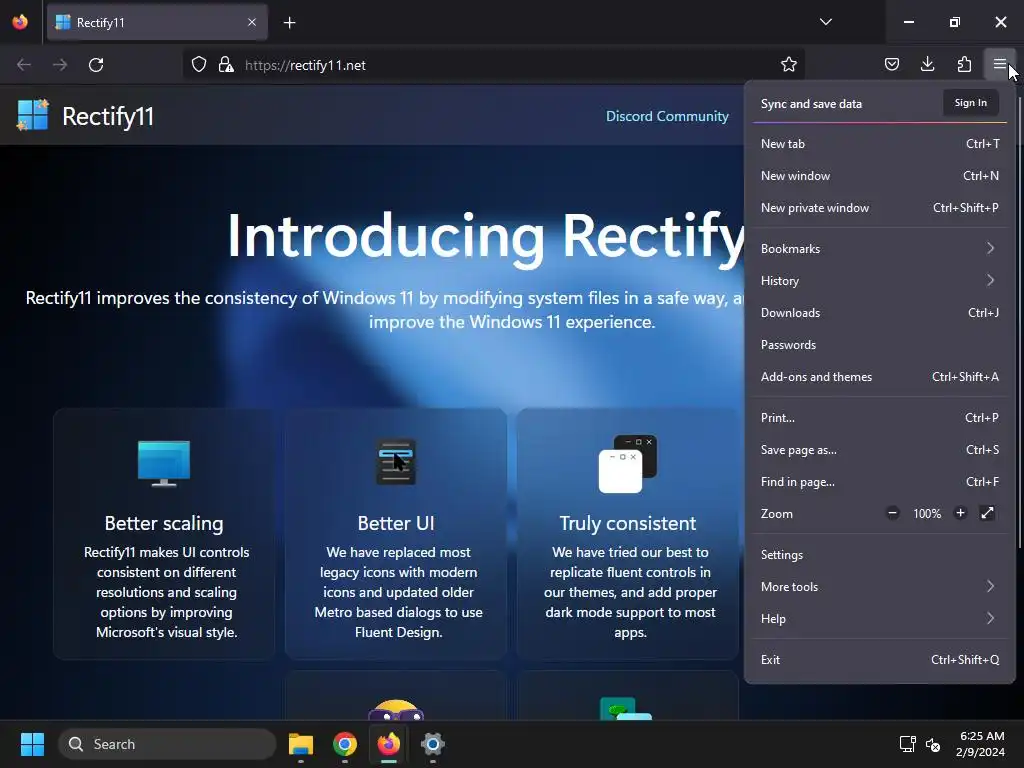Open Settings gear on the taskbar
The height and width of the screenshot is (768, 1024).
coord(432,744)
